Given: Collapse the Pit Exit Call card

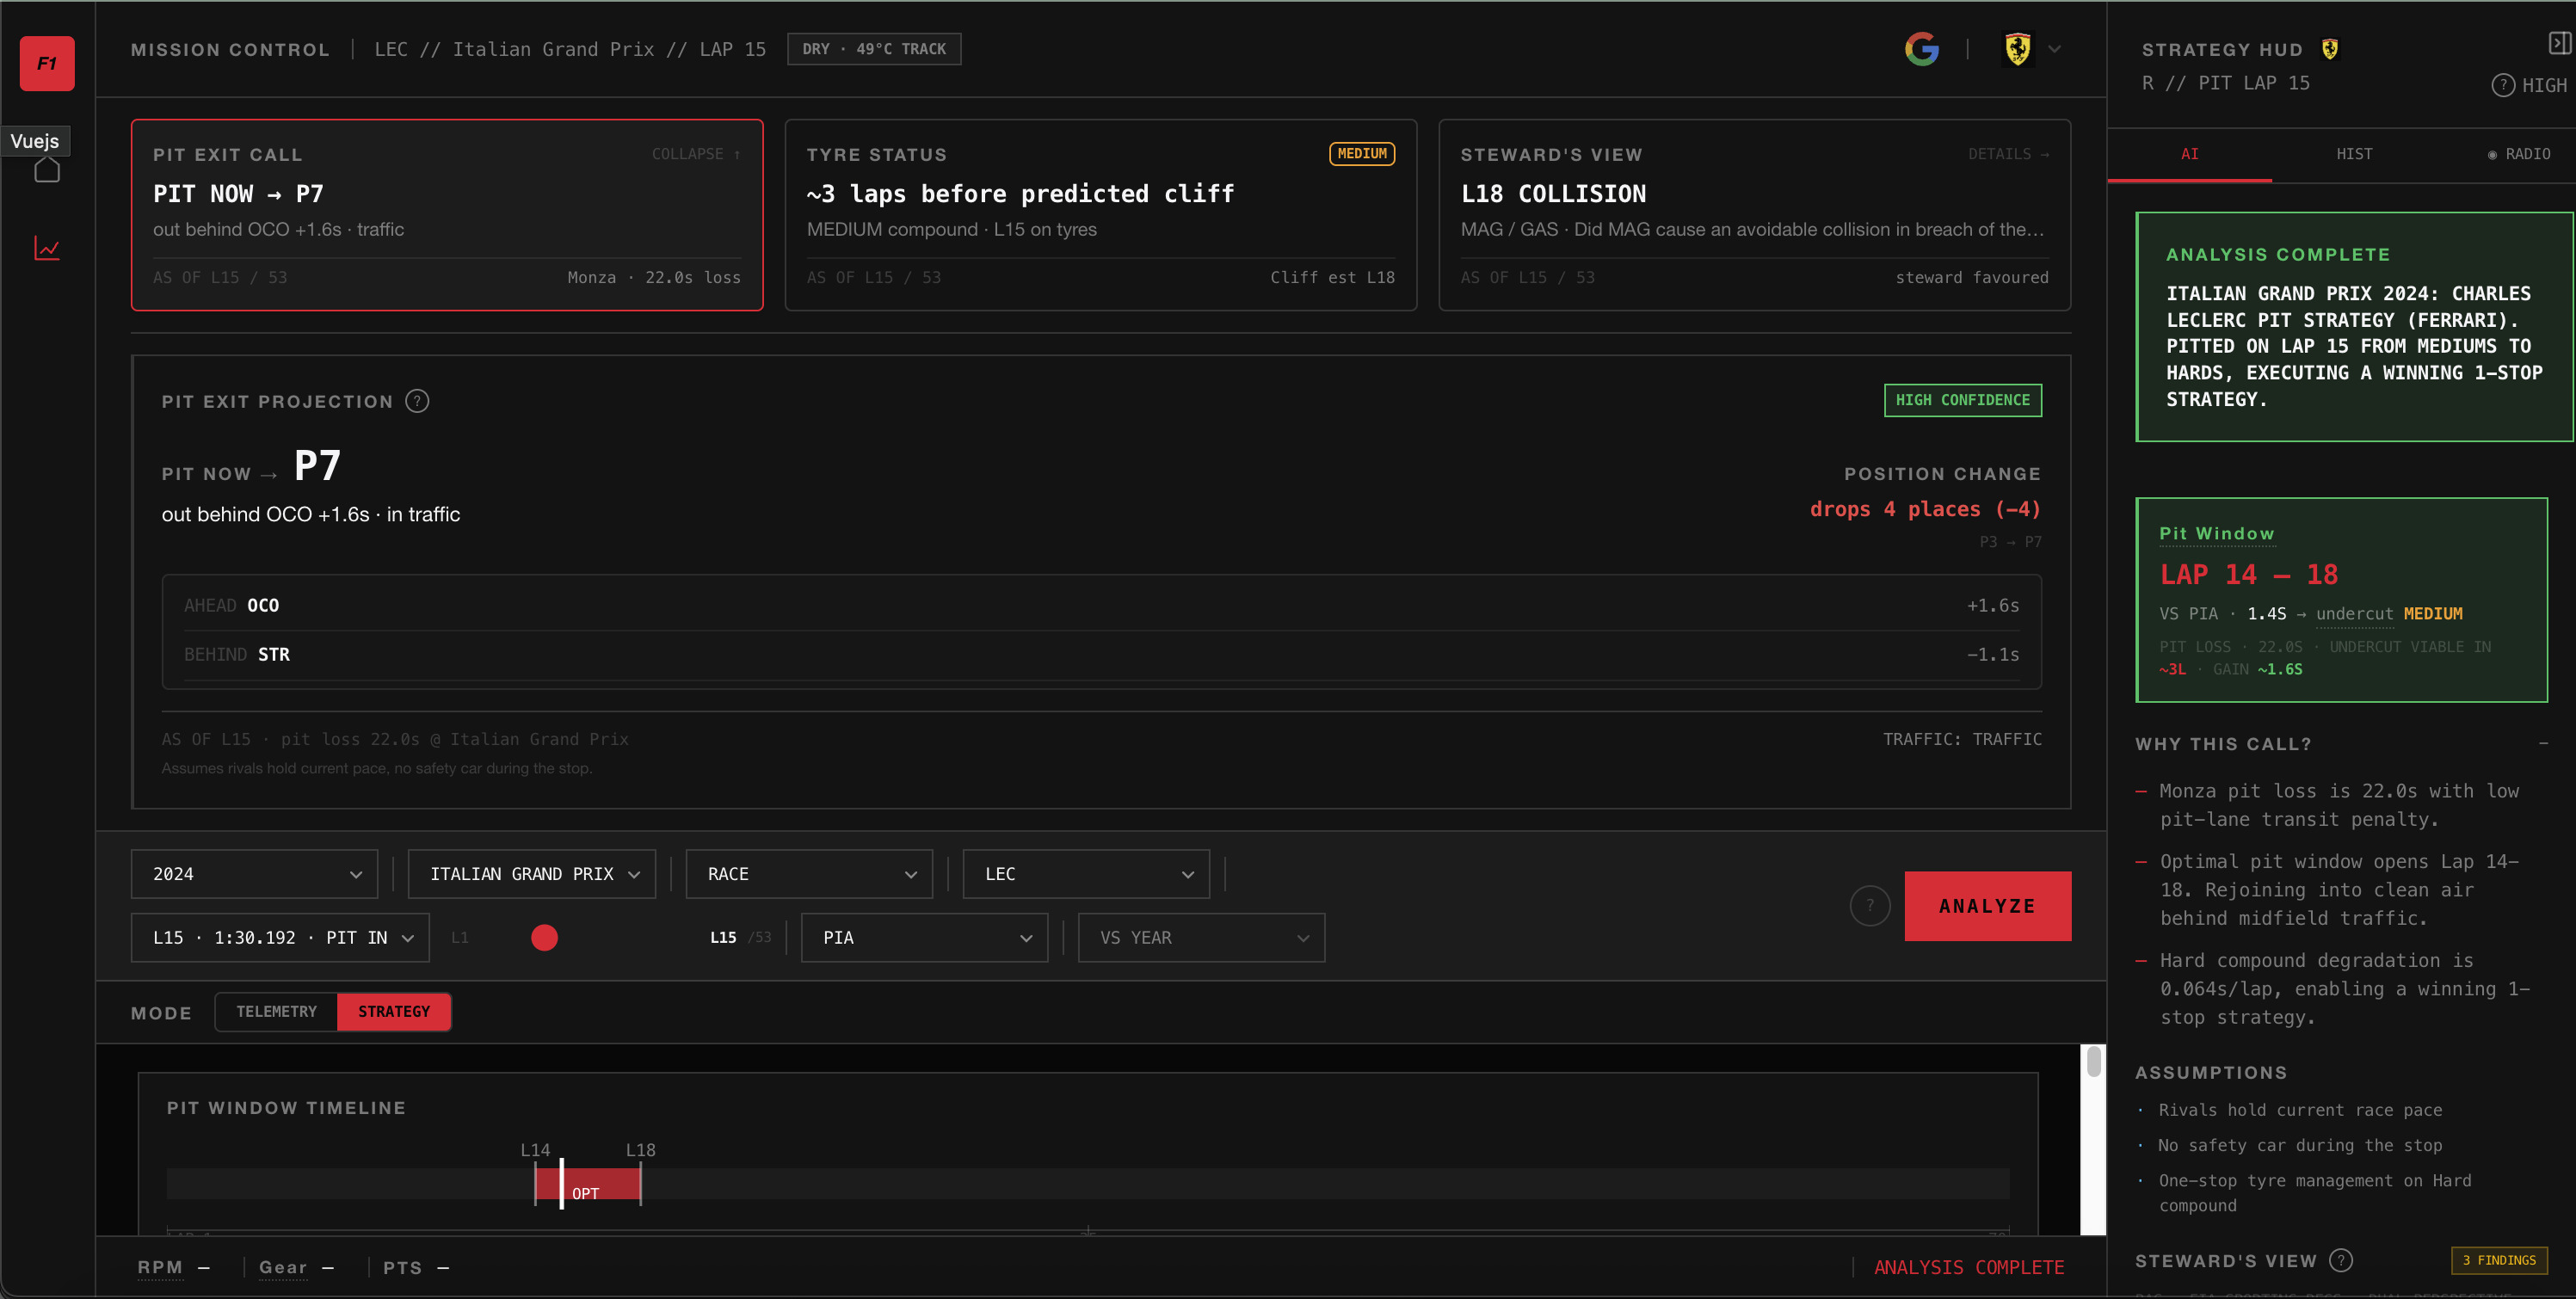Looking at the screenshot, I should tap(696, 154).
